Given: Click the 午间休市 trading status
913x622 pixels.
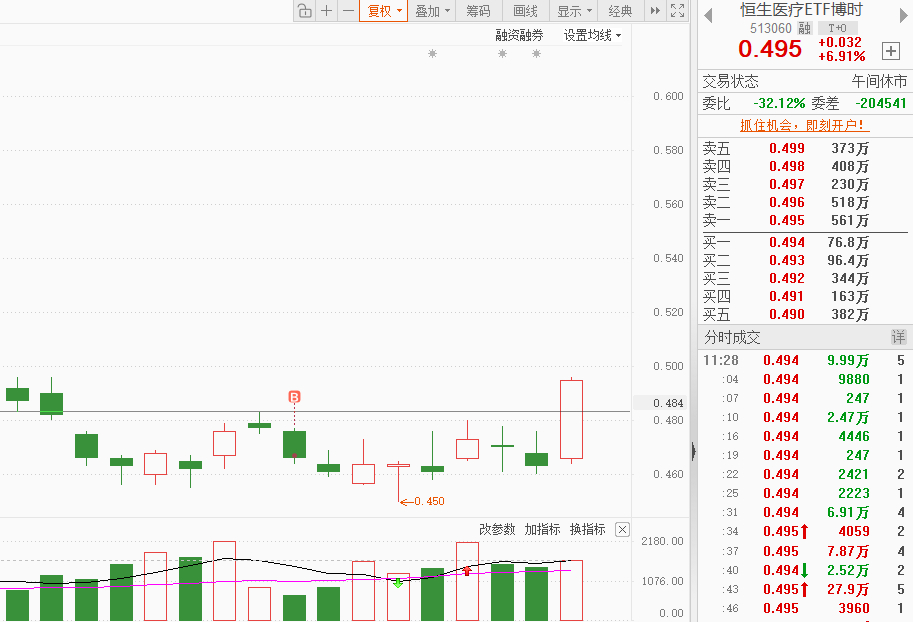Looking at the screenshot, I should point(879,81).
